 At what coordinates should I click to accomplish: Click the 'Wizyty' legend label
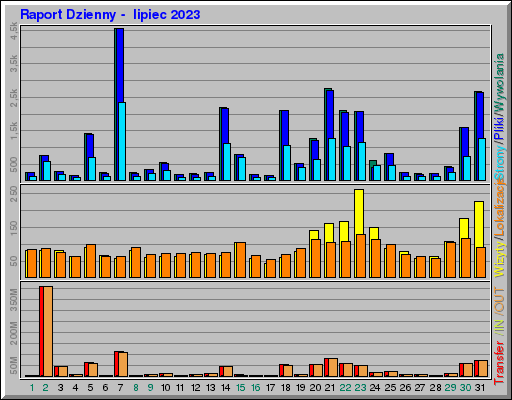click(x=499, y=258)
